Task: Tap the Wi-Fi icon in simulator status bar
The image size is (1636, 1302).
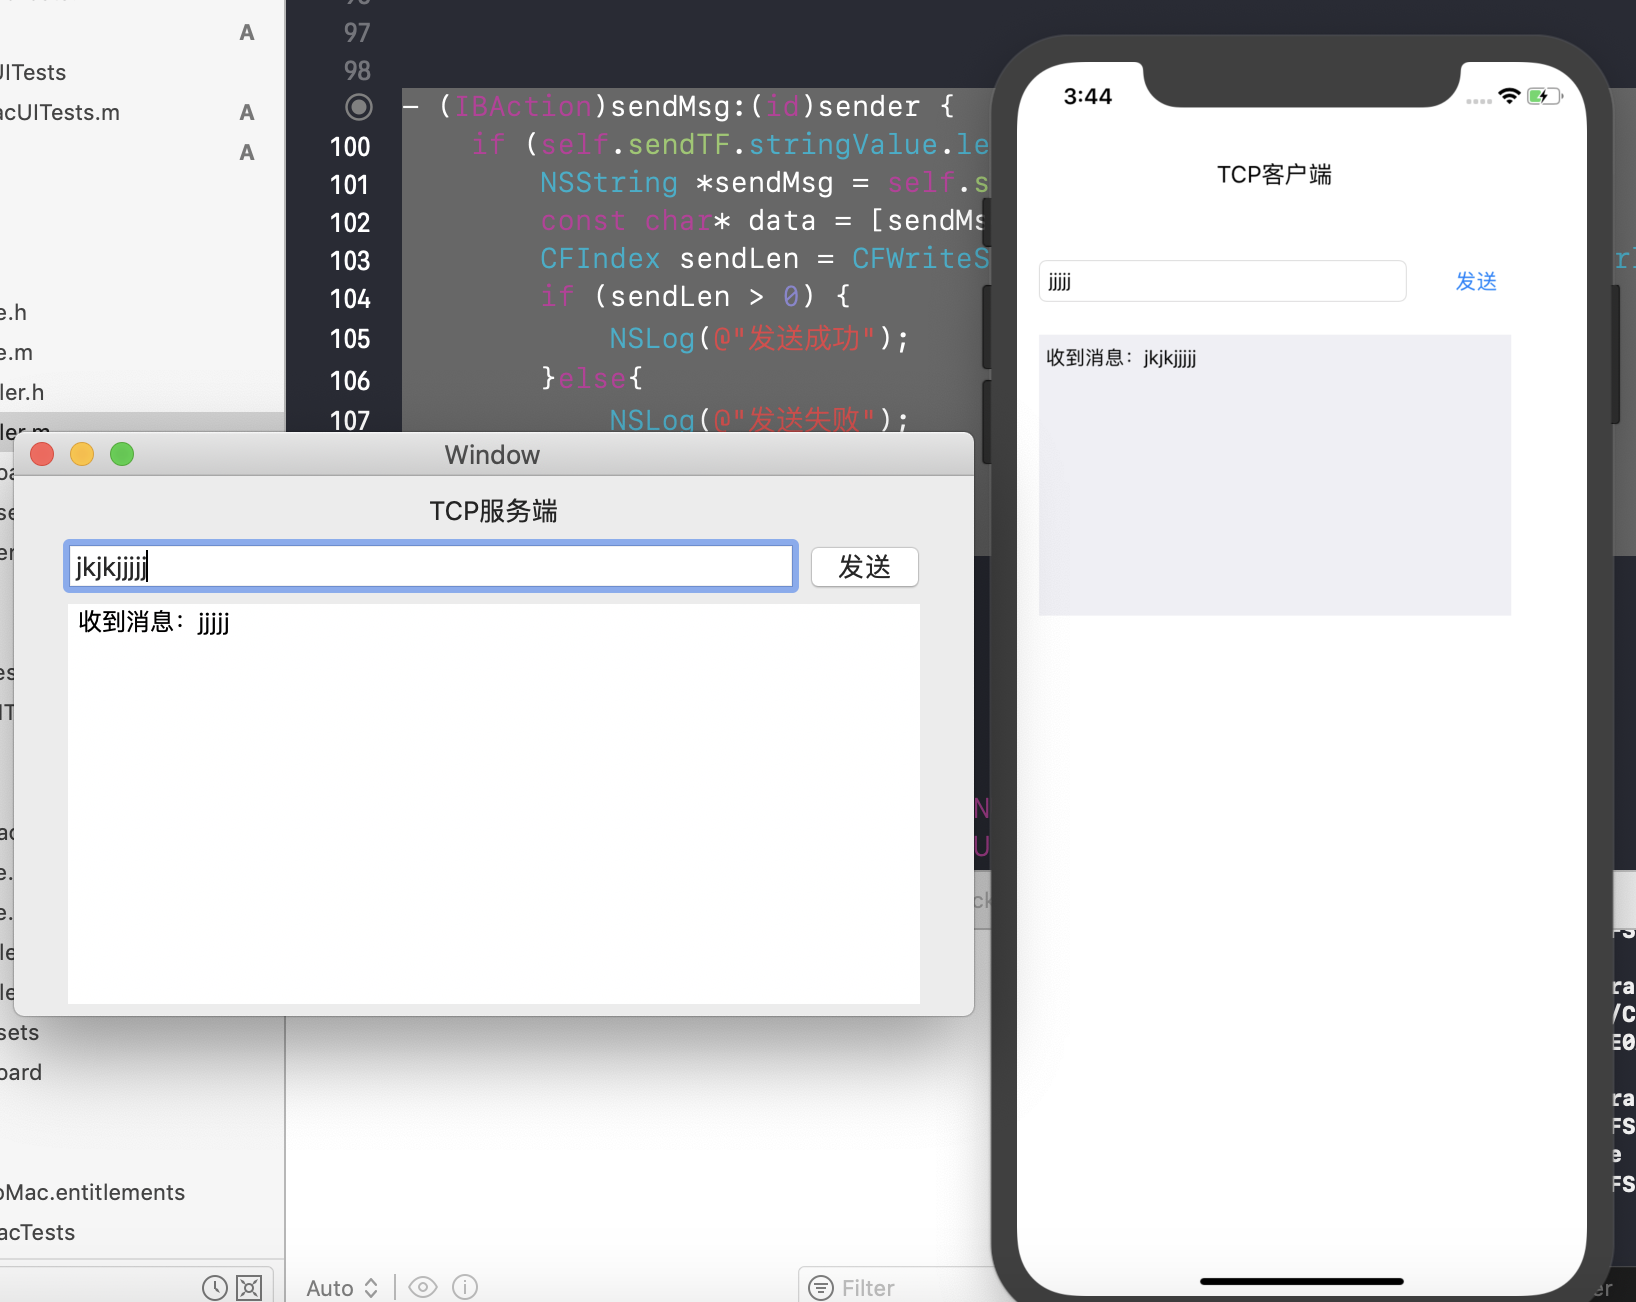Action: [x=1509, y=96]
